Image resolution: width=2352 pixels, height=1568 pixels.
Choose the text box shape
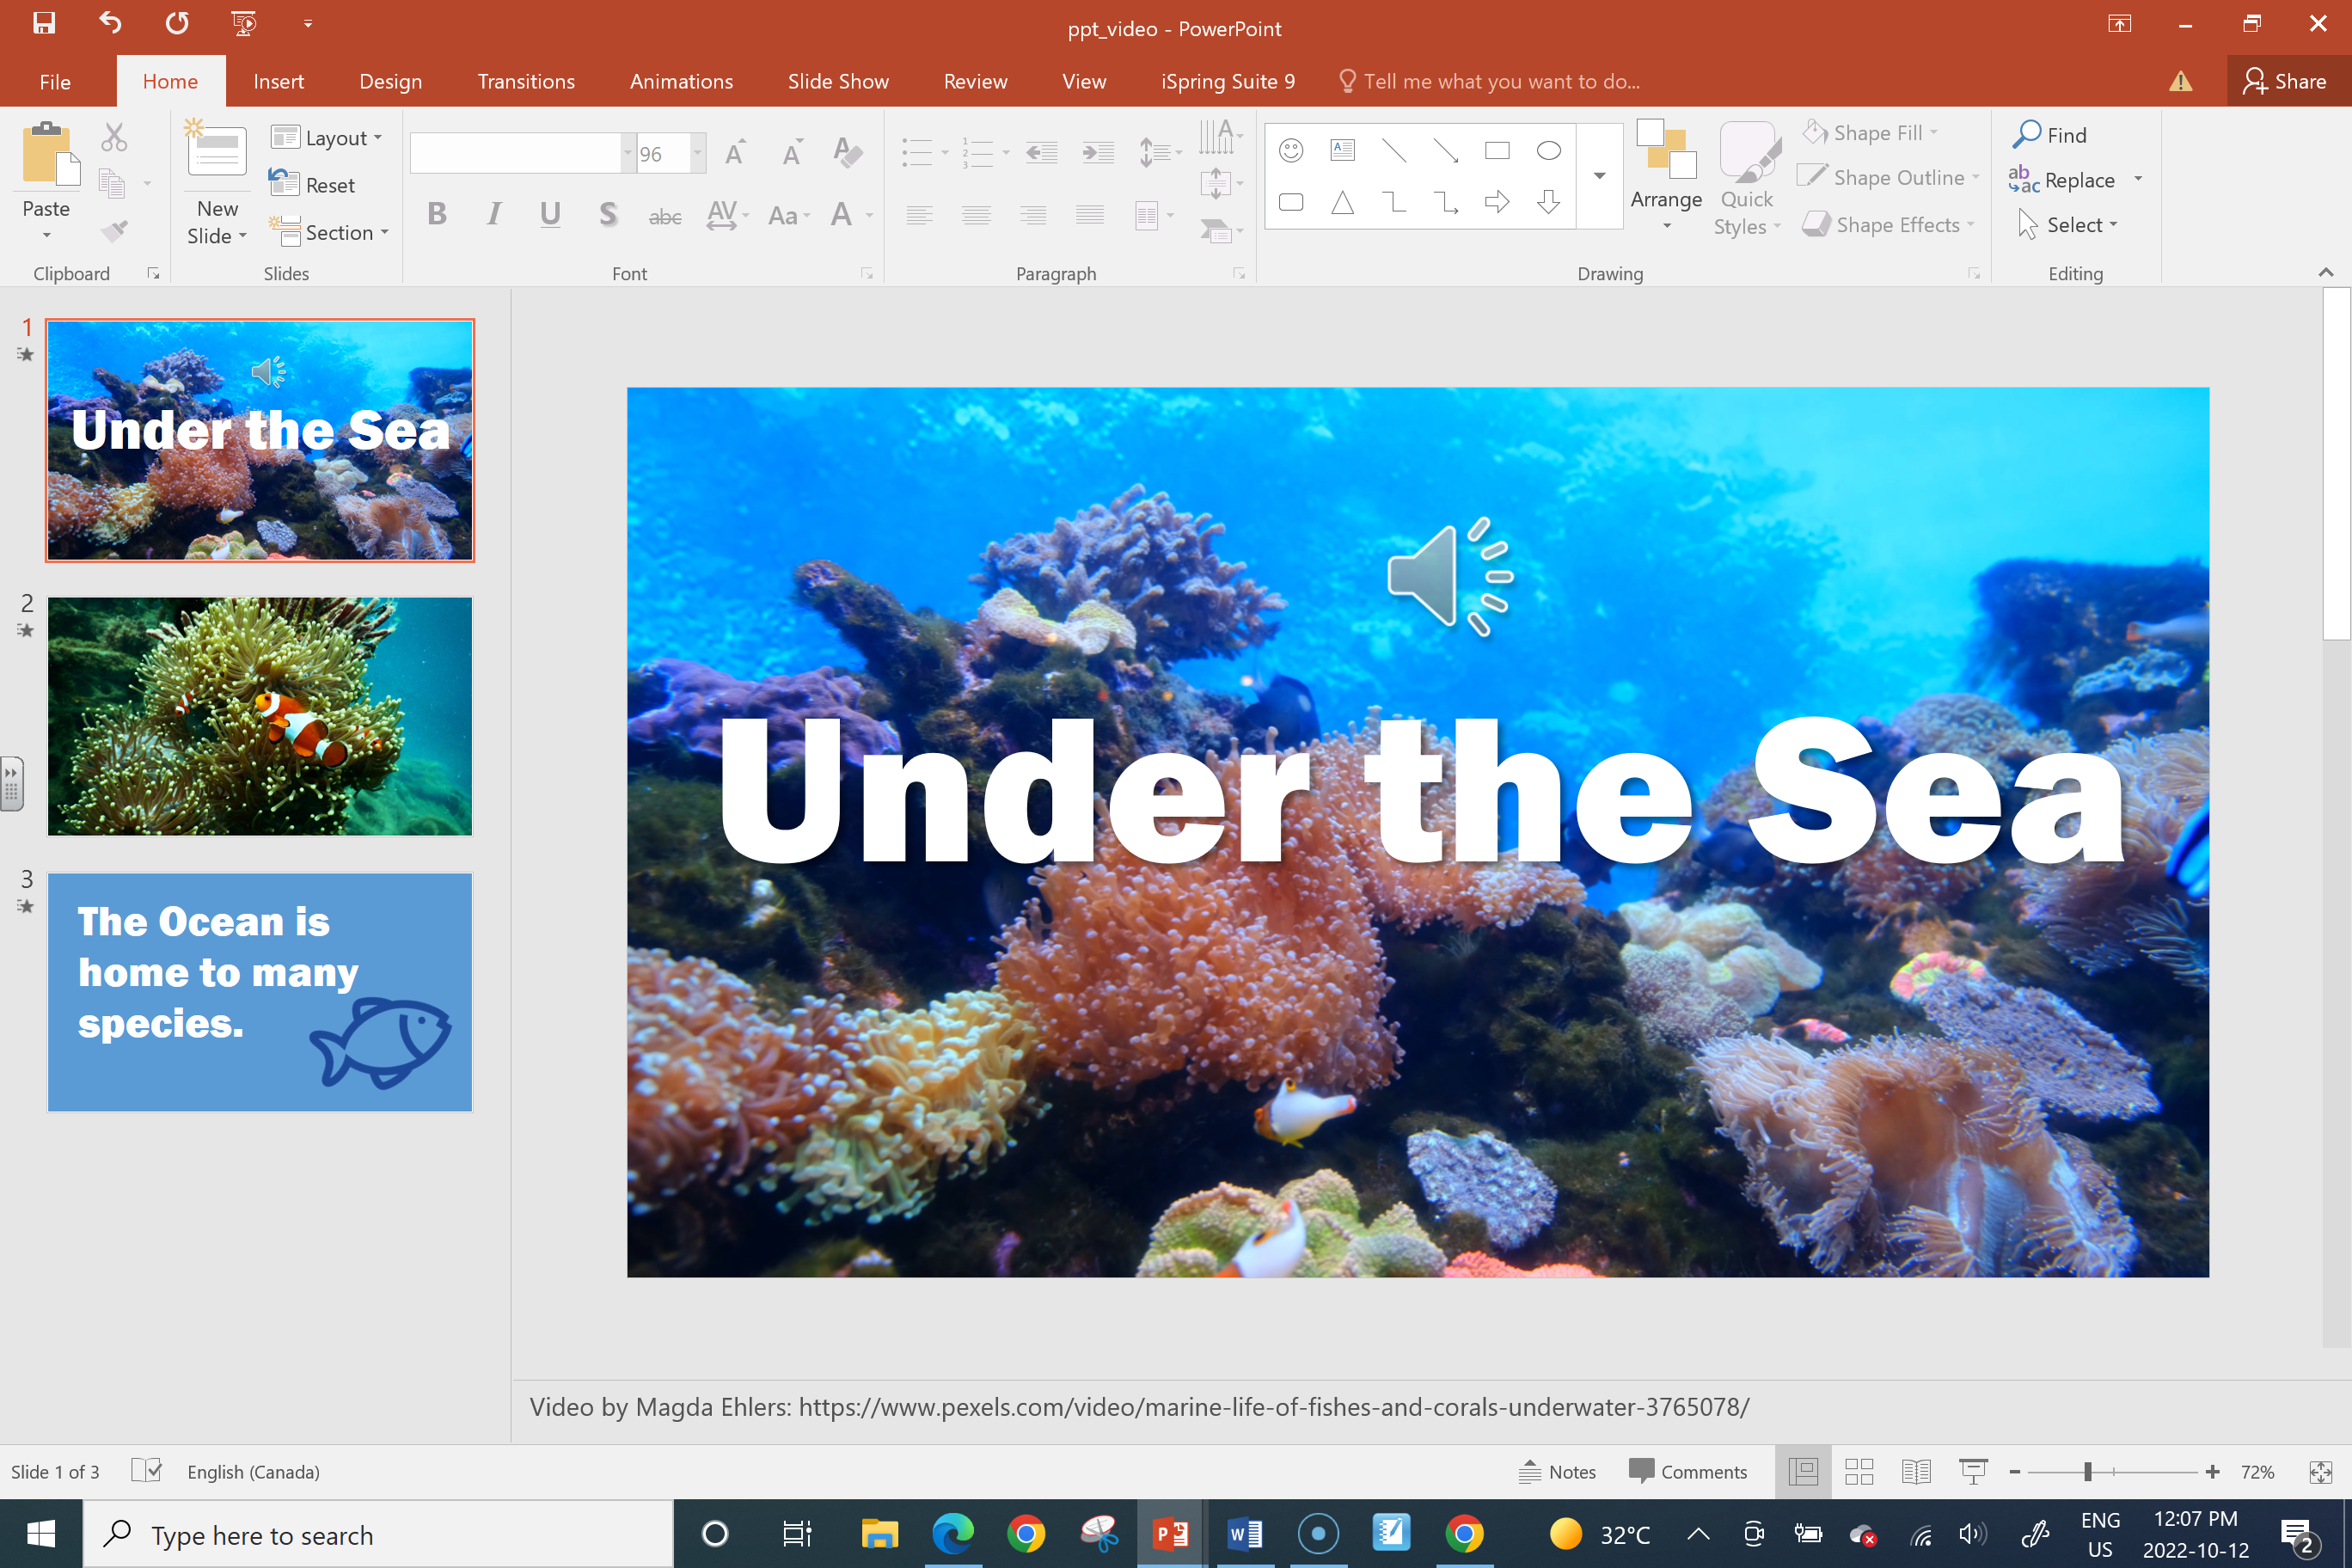click(x=1342, y=151)
